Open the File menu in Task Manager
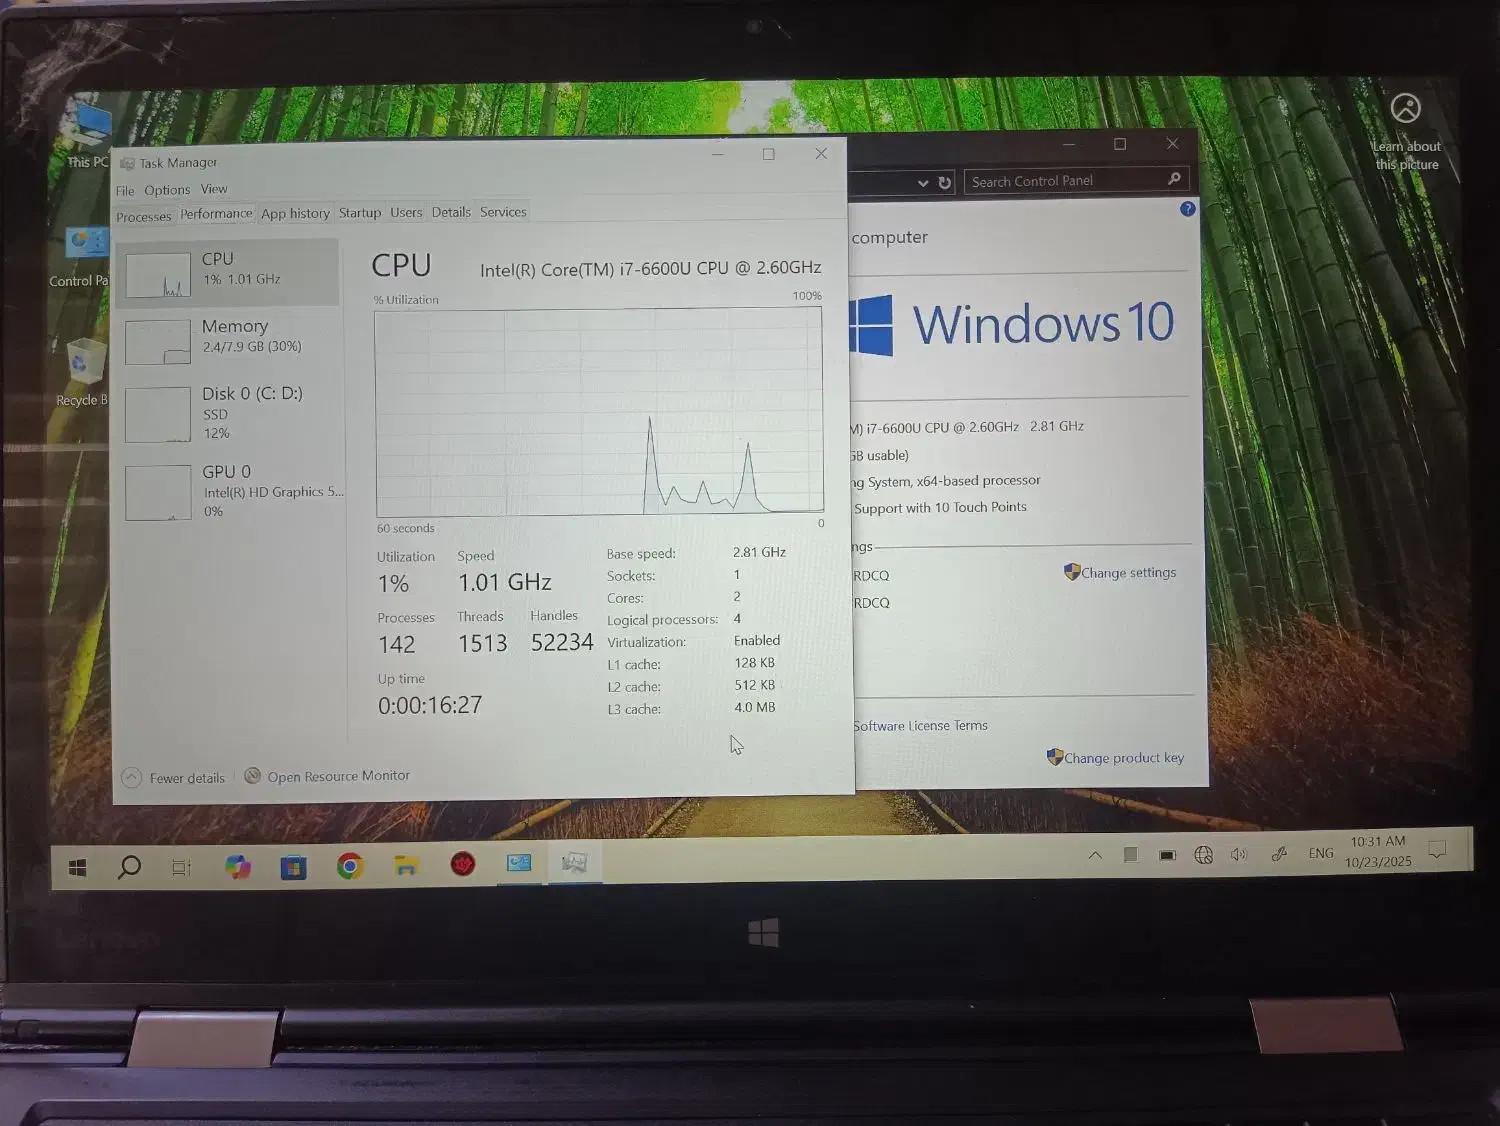The image size is (1500, 1126). (125, 191)
